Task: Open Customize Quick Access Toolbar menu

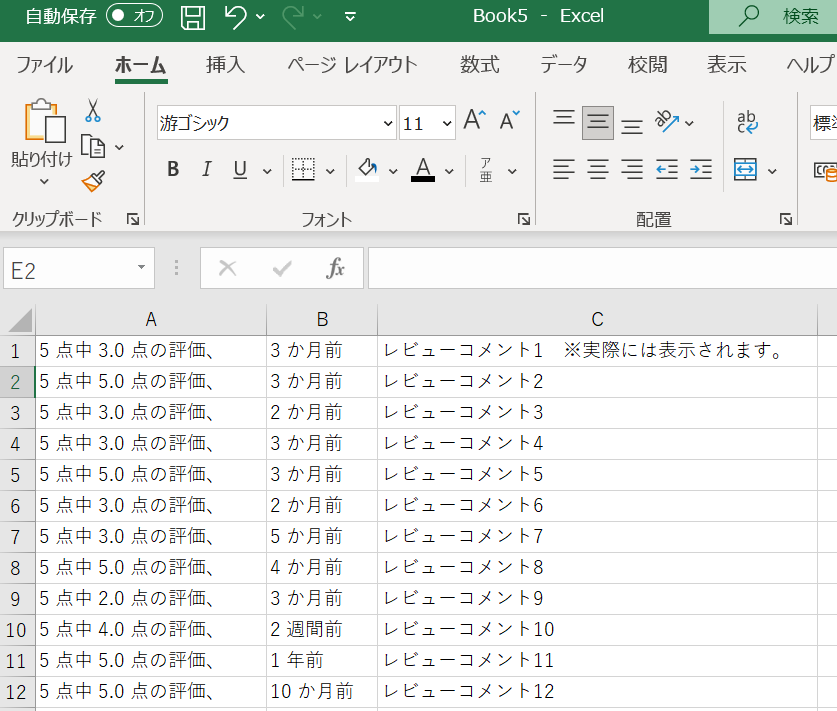Action: [350, 17]
